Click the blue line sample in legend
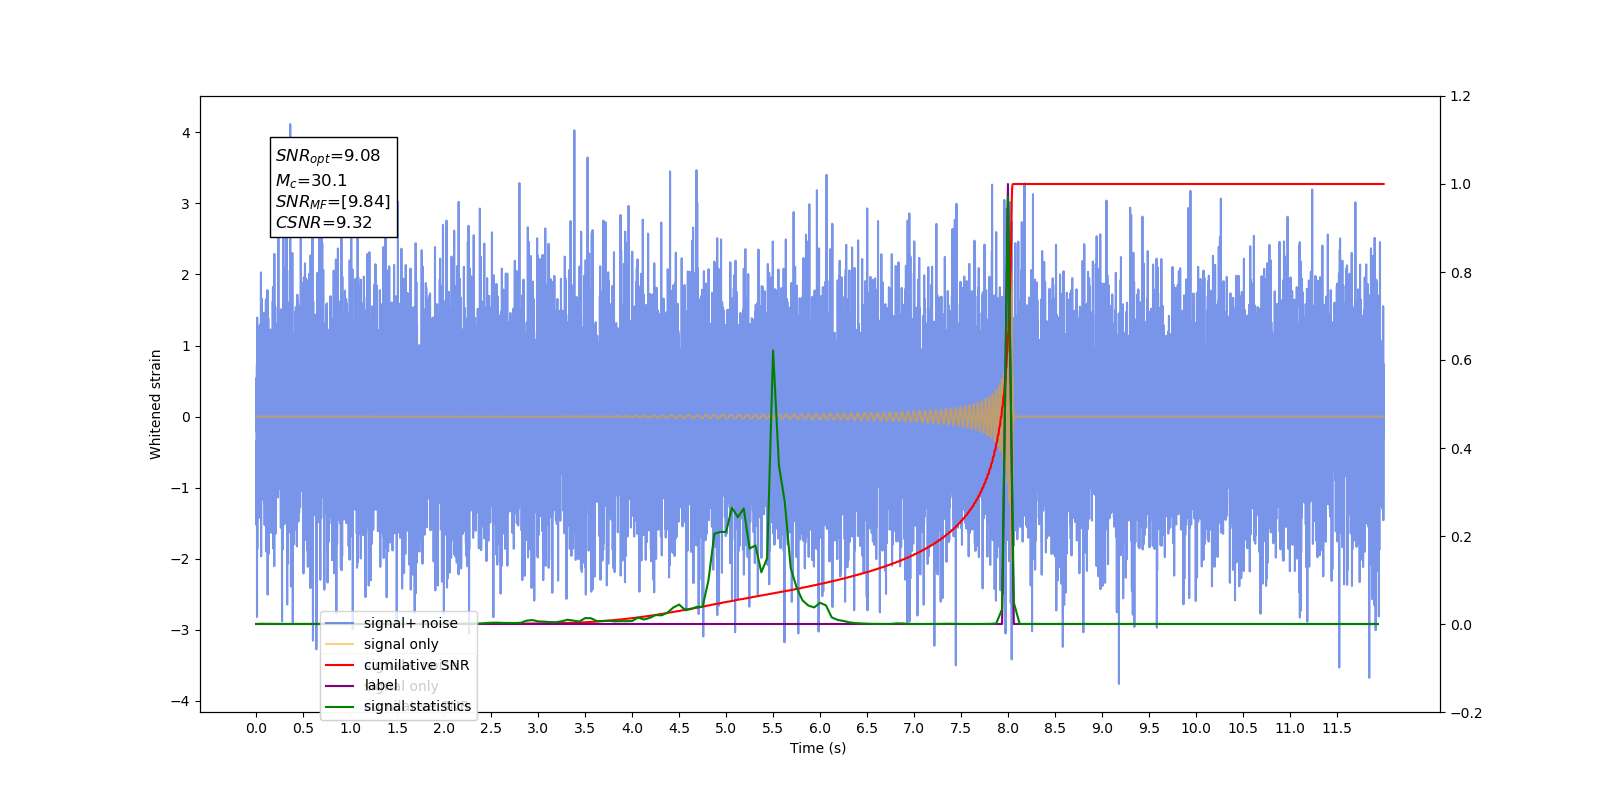This screenshot has height=800, width=1600. [x=340, y=623]
